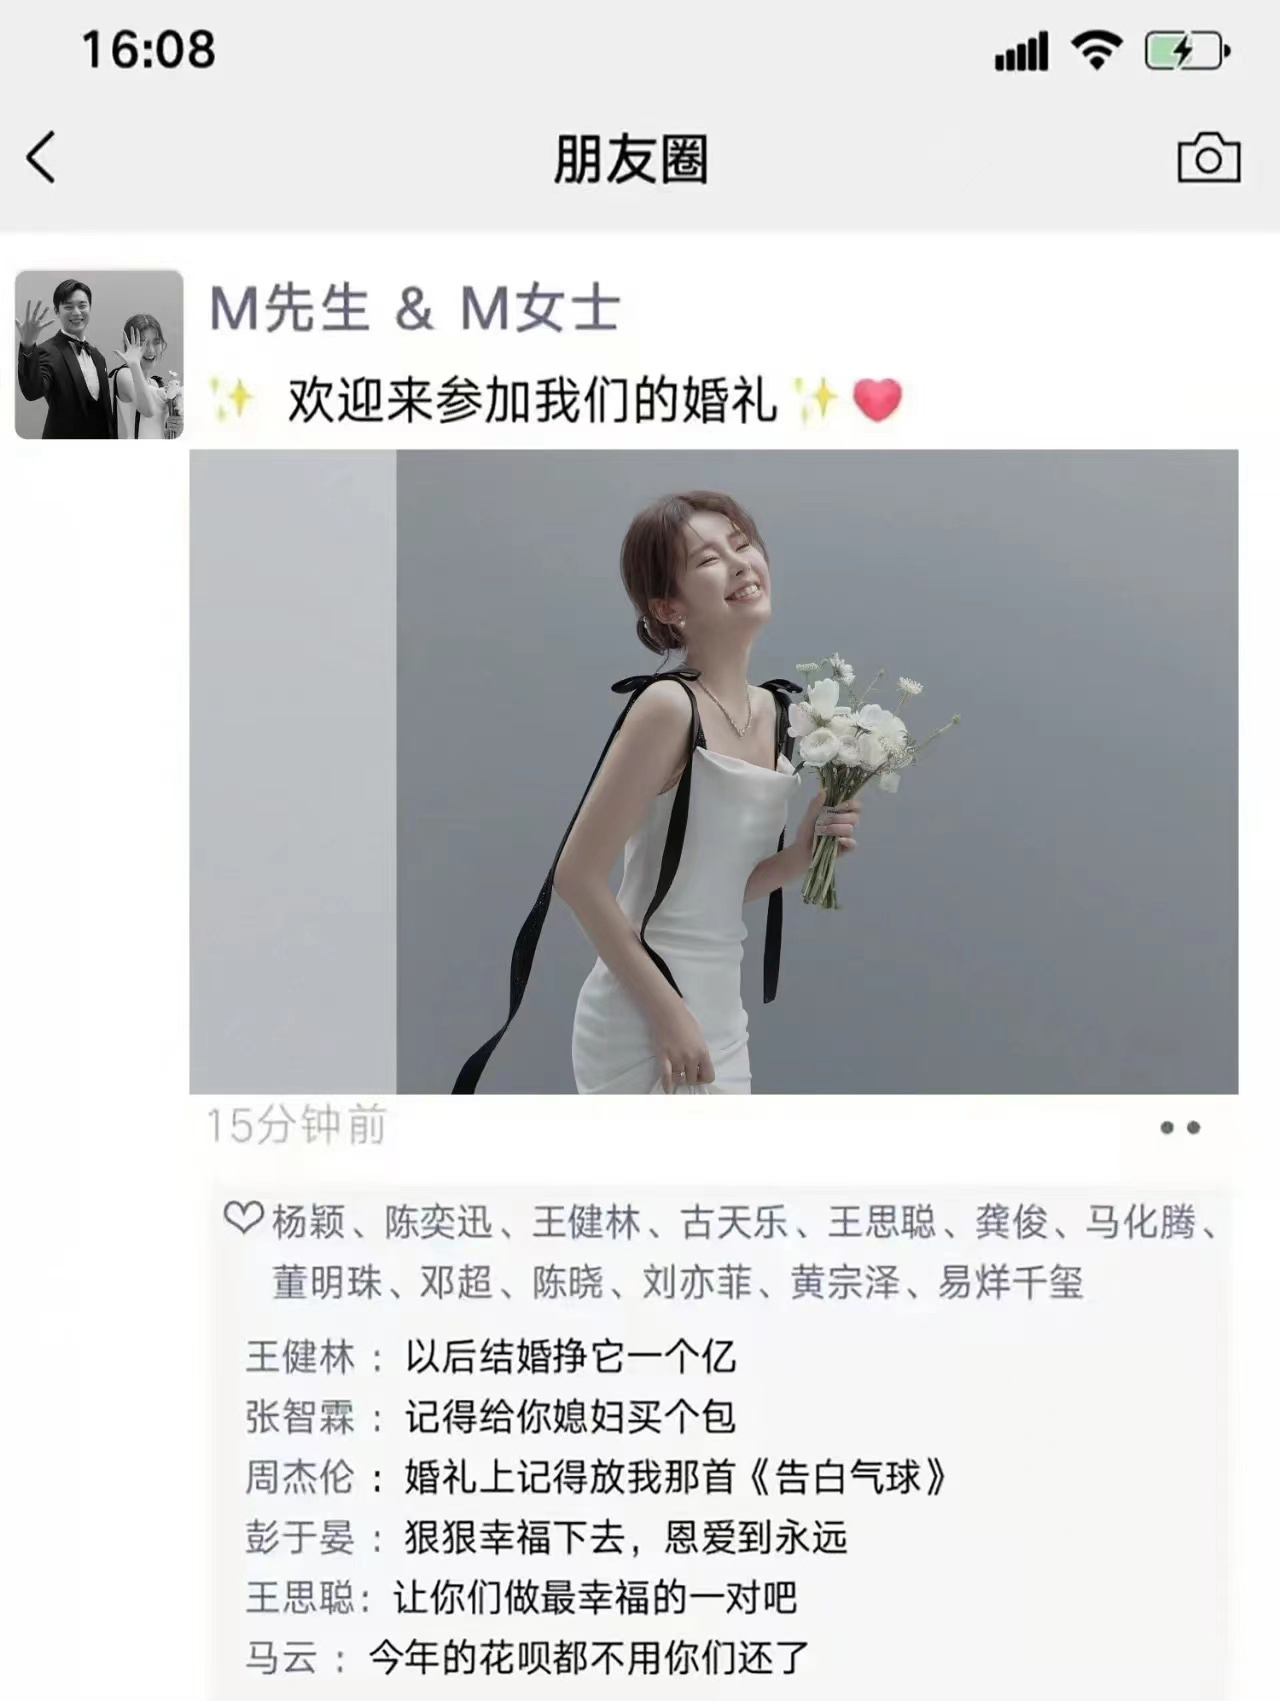
Task: Tap commenter name 马云
Action: 282,1657
